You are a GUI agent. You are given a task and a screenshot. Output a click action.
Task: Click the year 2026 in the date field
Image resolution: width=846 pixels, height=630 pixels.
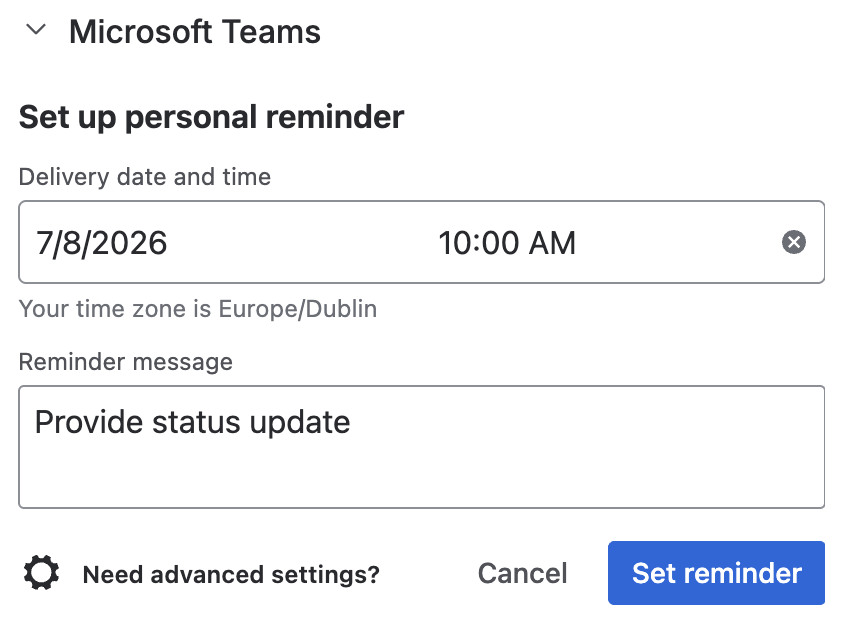[x=129, y=243]
